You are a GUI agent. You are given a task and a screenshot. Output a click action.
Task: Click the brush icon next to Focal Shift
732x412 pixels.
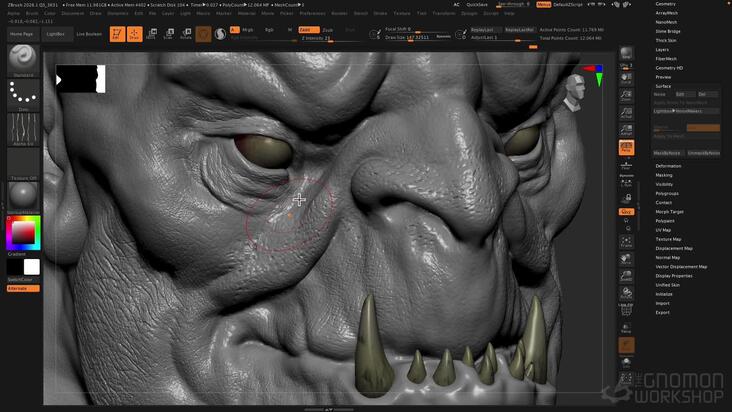tap(375, 34)
